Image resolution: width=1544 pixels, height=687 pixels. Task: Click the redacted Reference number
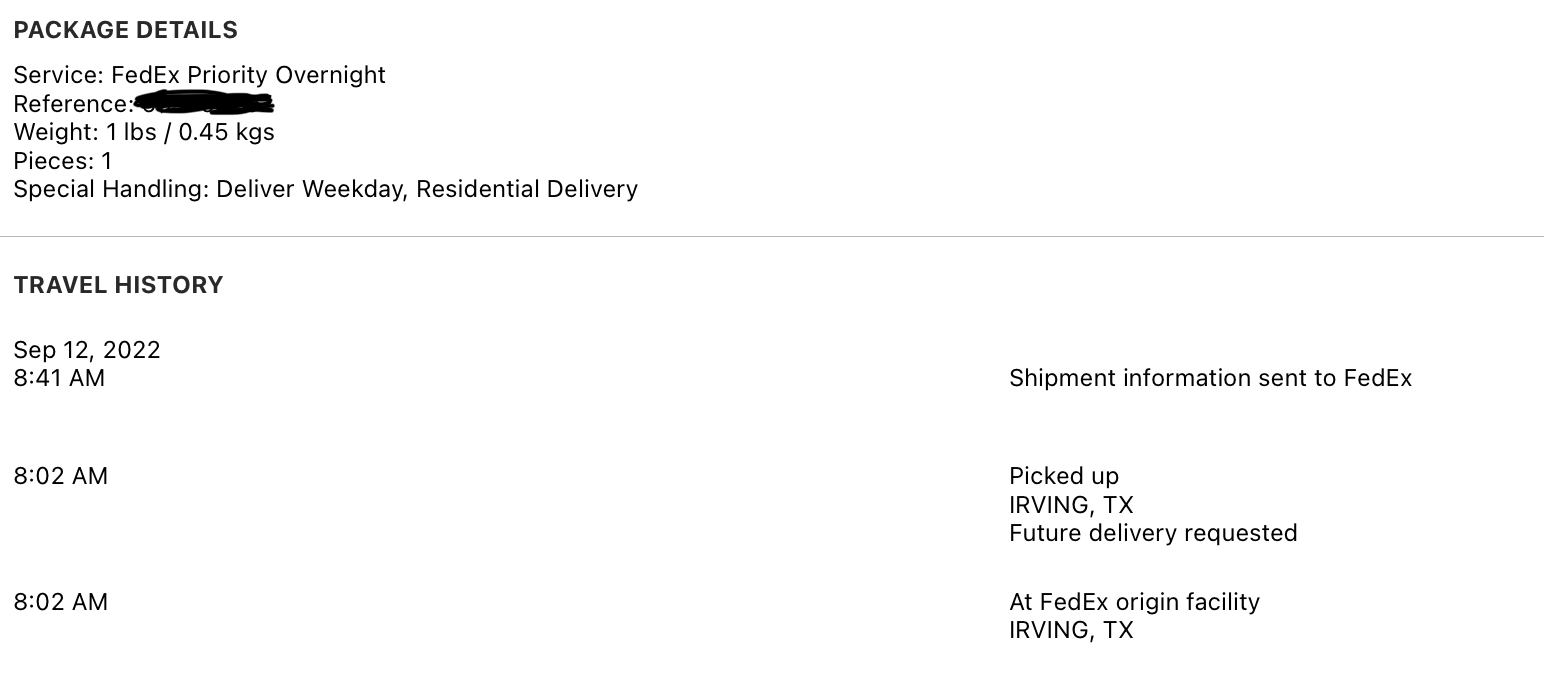click(205, 102)
